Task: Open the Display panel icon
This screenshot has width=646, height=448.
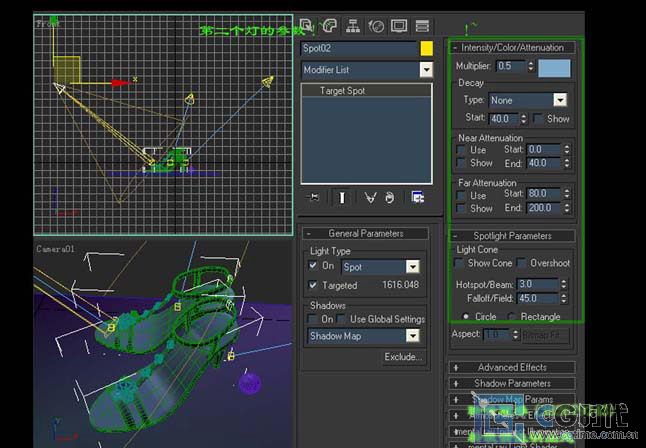Action: tap(399, 25)
